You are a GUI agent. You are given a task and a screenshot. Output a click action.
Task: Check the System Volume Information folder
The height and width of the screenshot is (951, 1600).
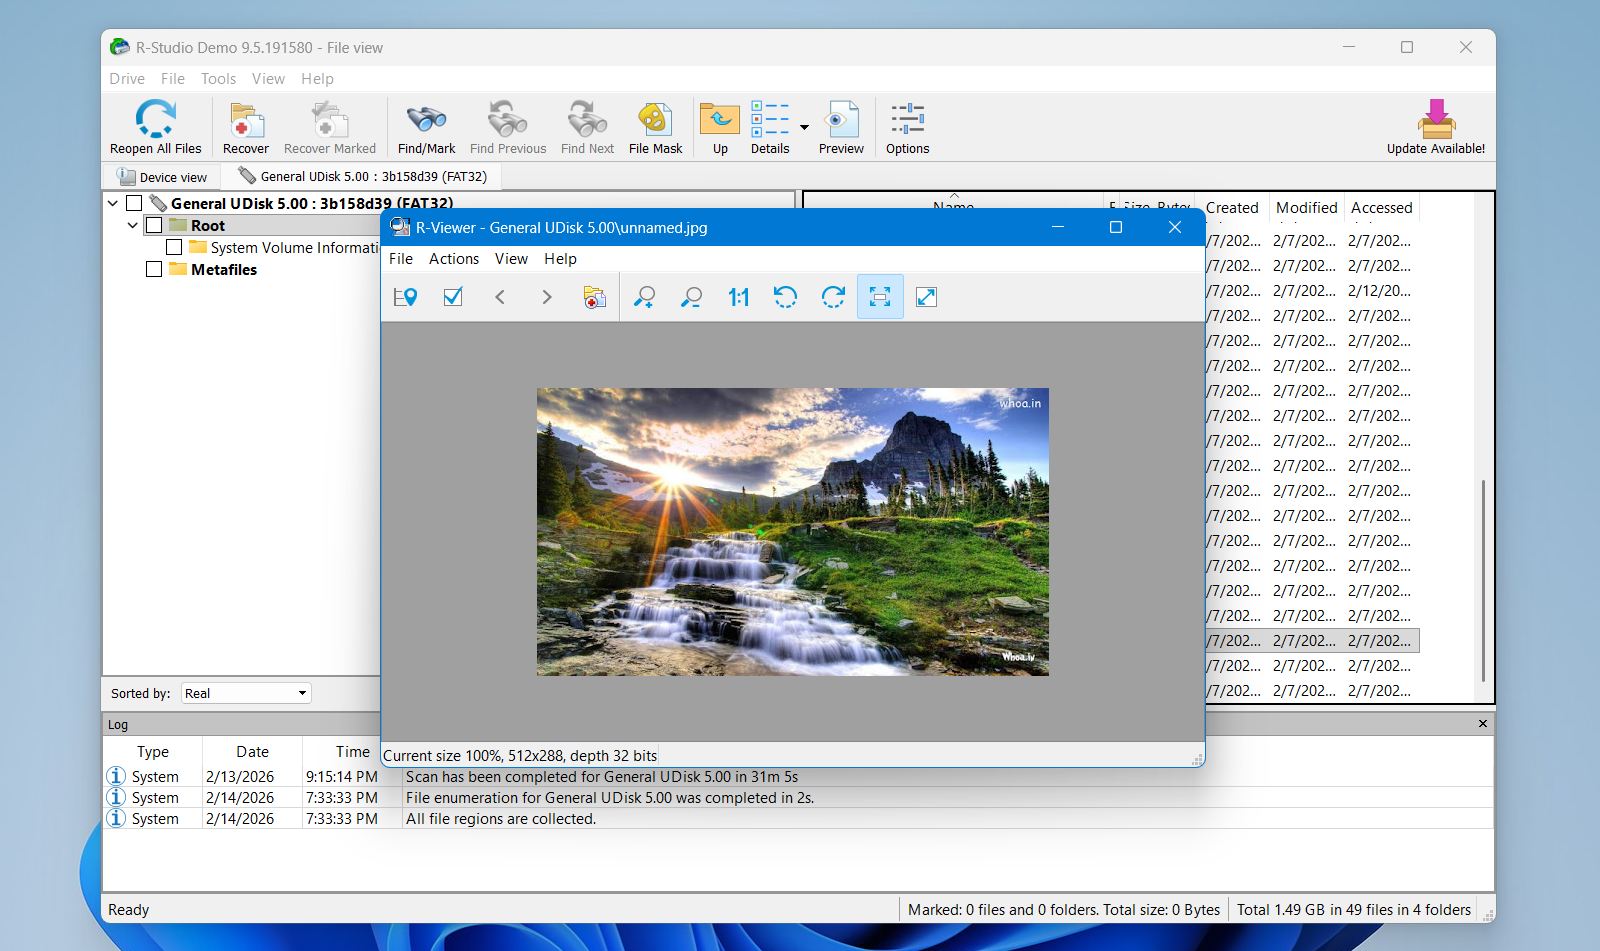(174, 247)
